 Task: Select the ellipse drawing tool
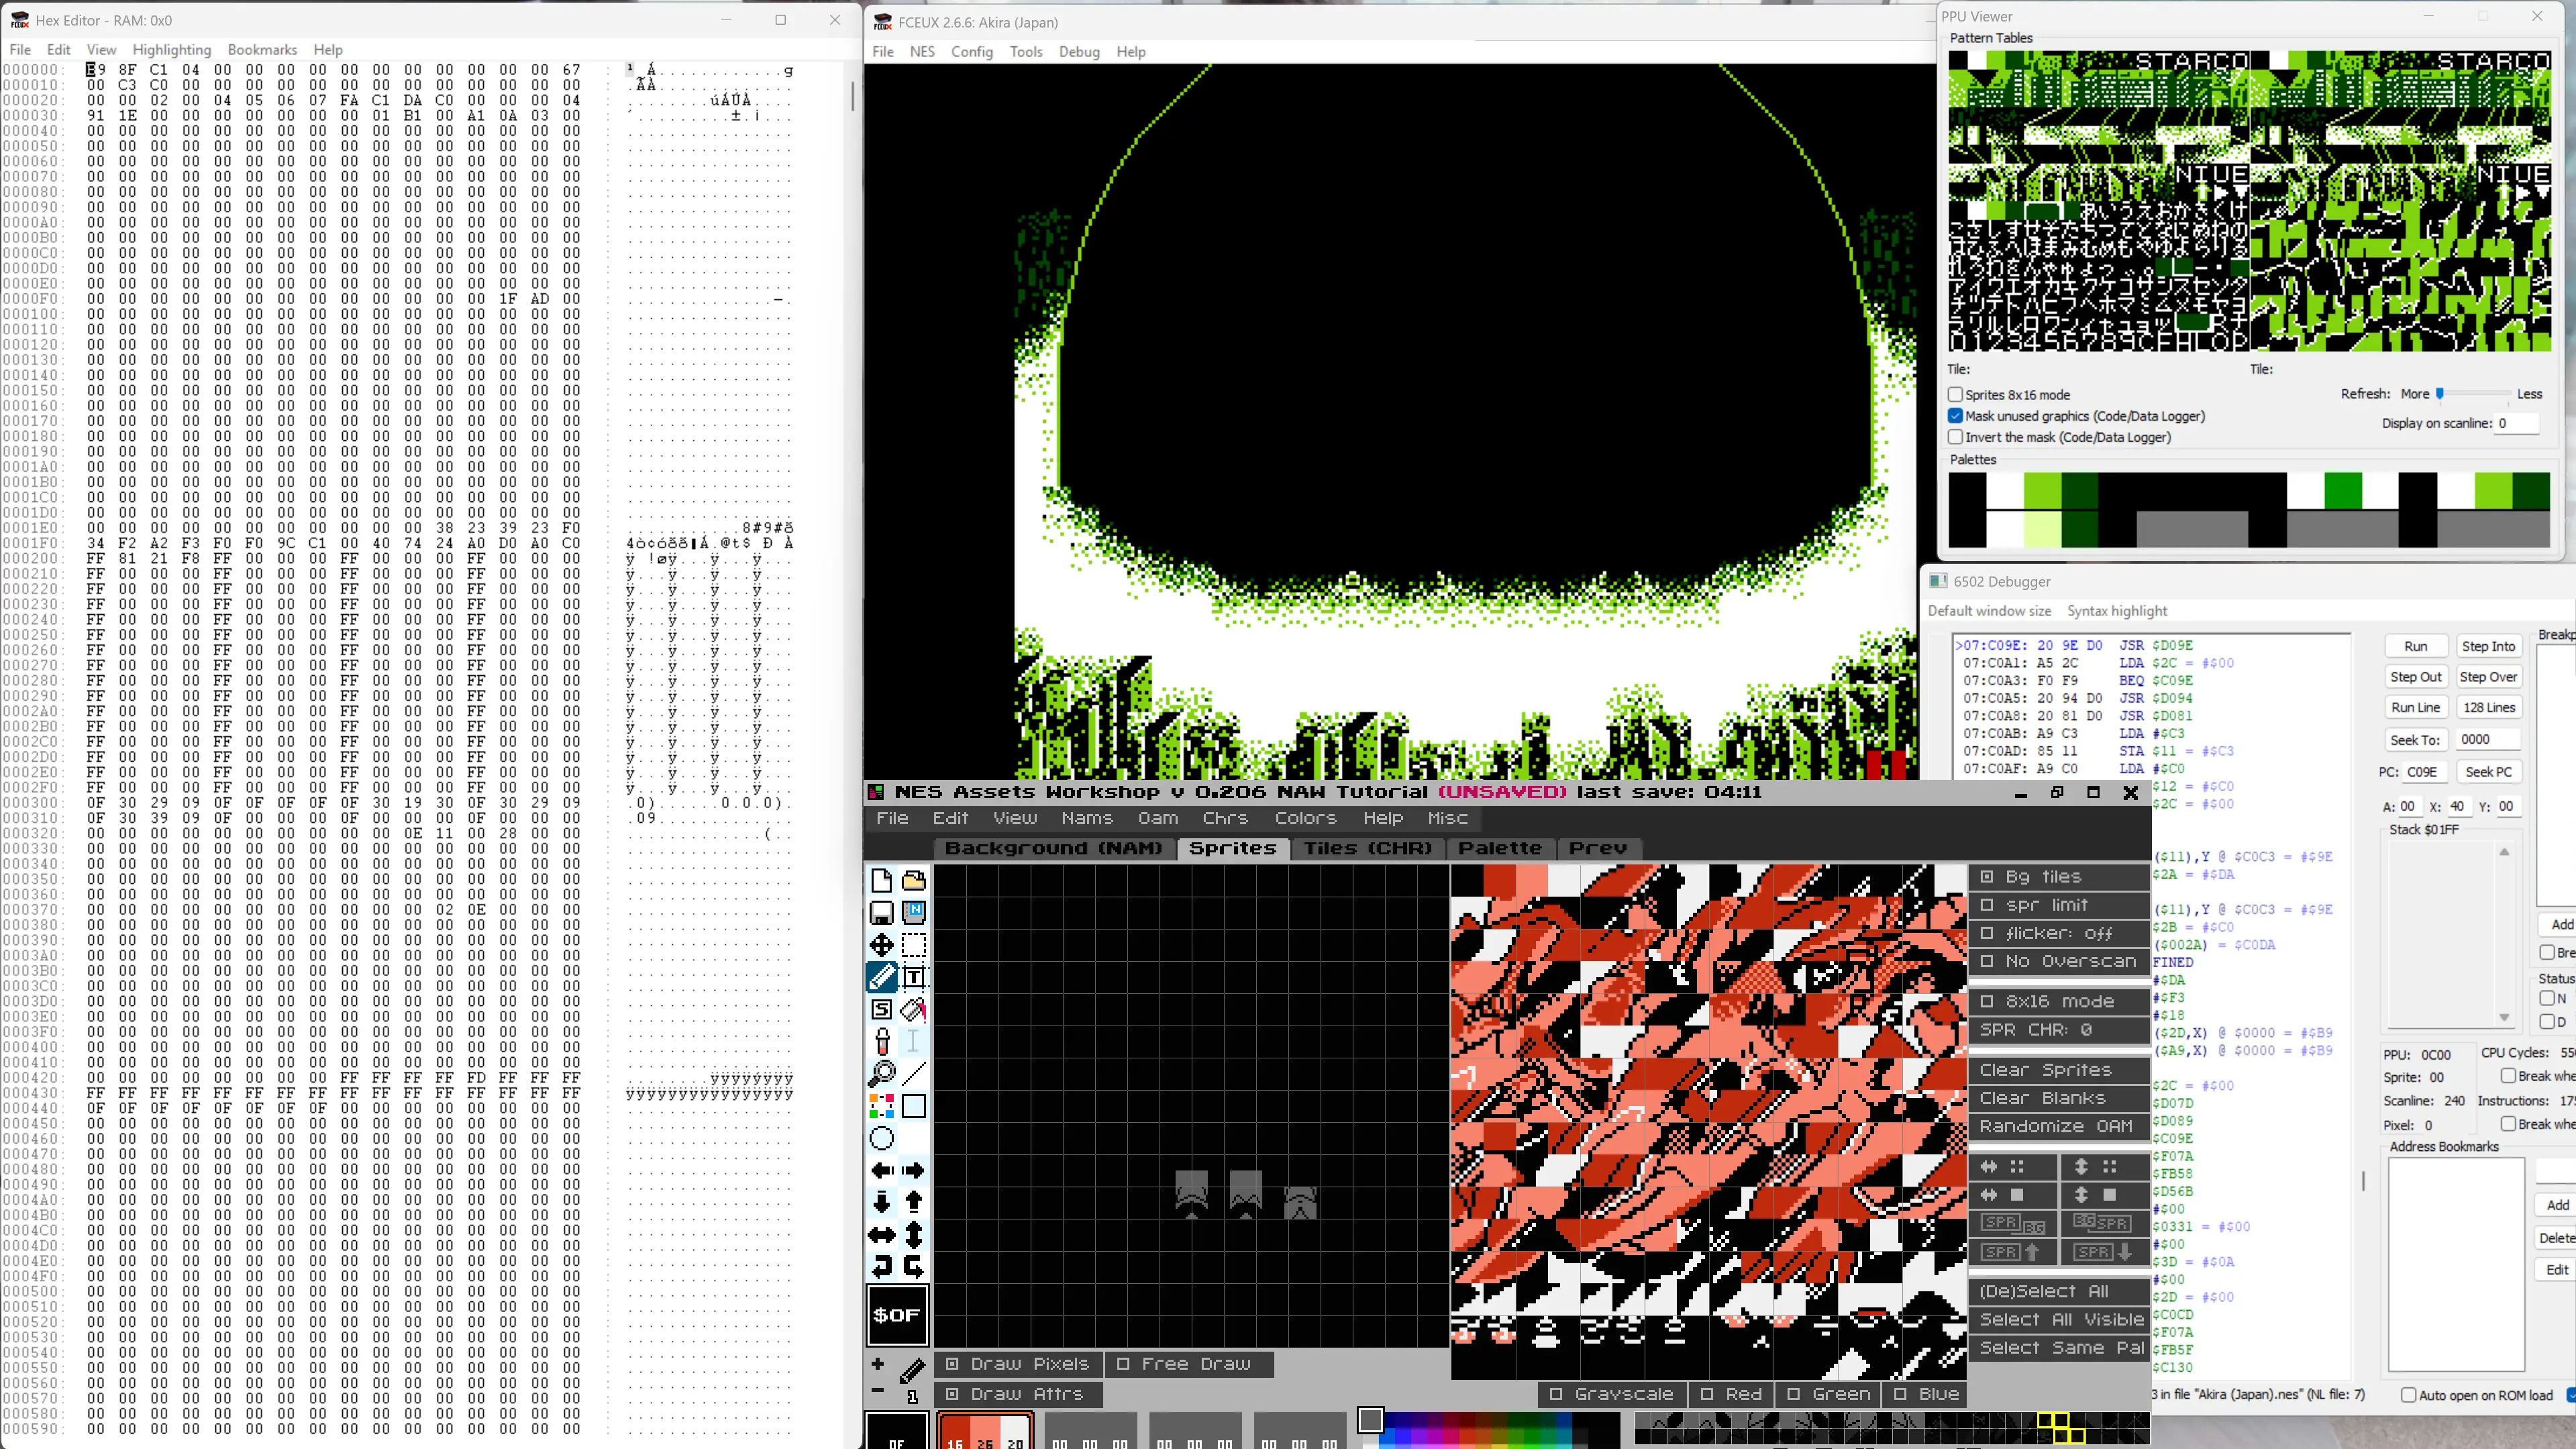(x=881, y=1138)
